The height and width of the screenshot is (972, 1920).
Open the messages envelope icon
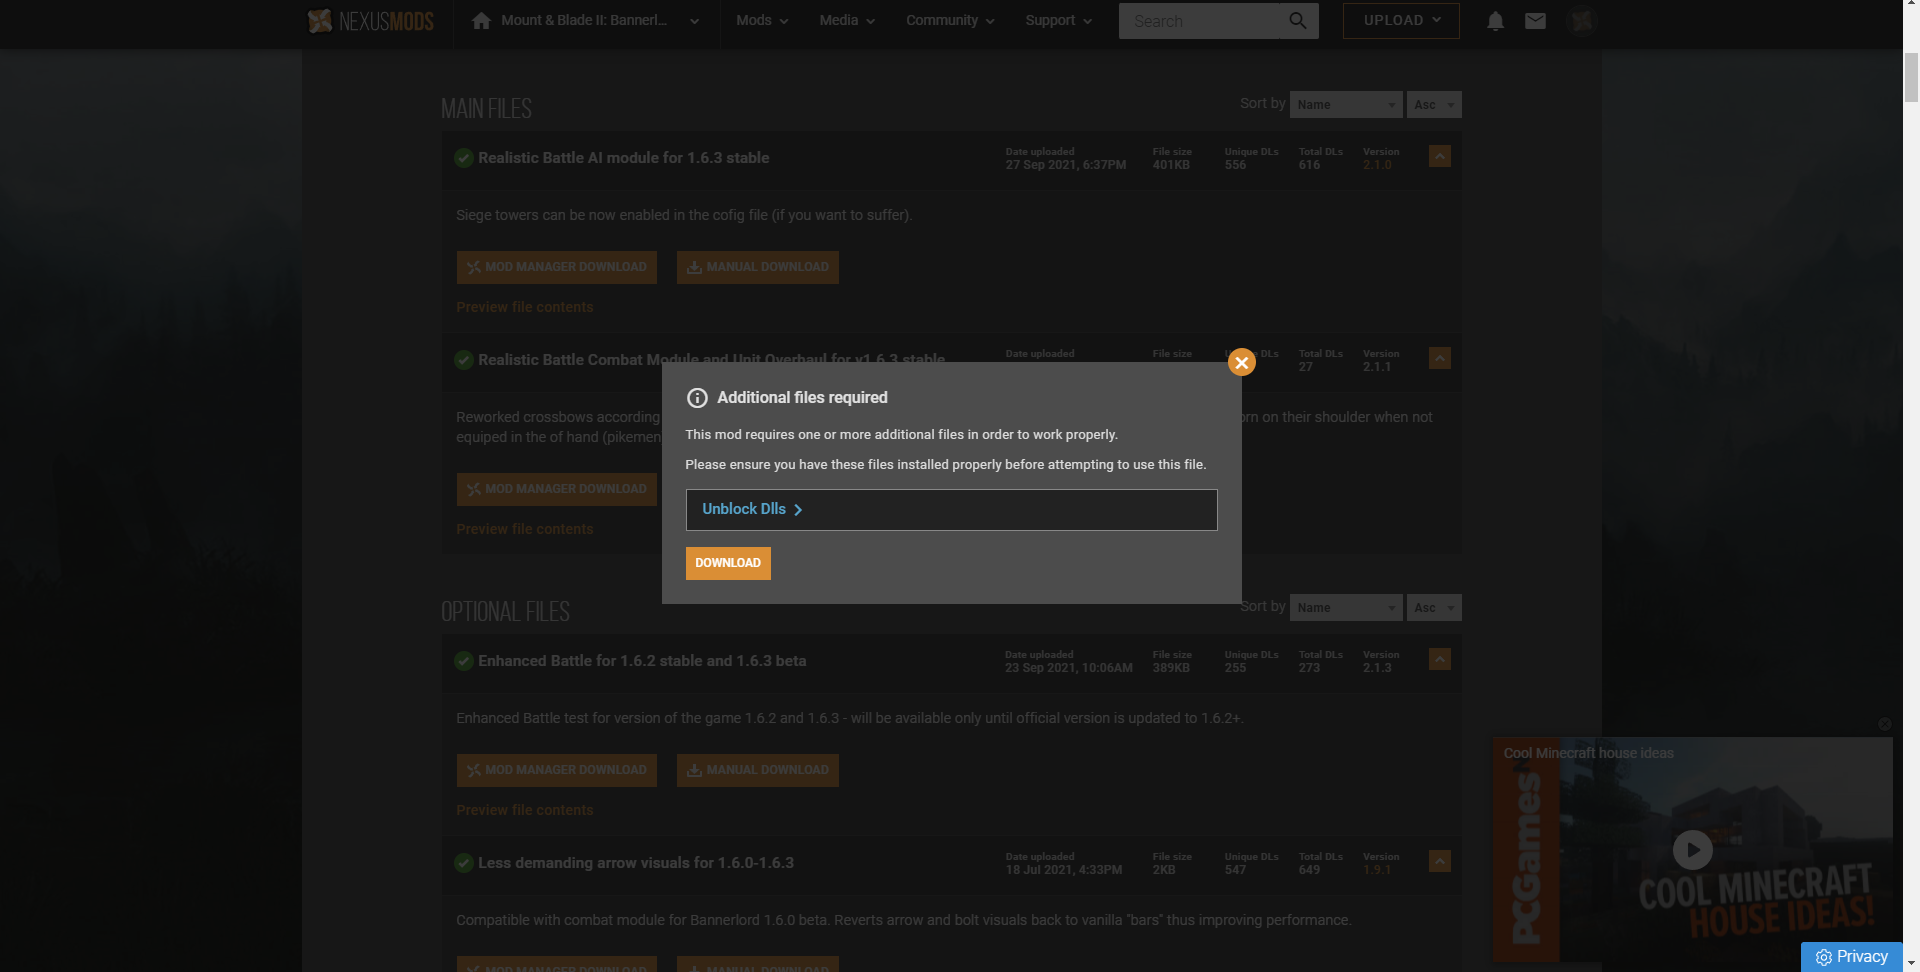pos(1535,21)
